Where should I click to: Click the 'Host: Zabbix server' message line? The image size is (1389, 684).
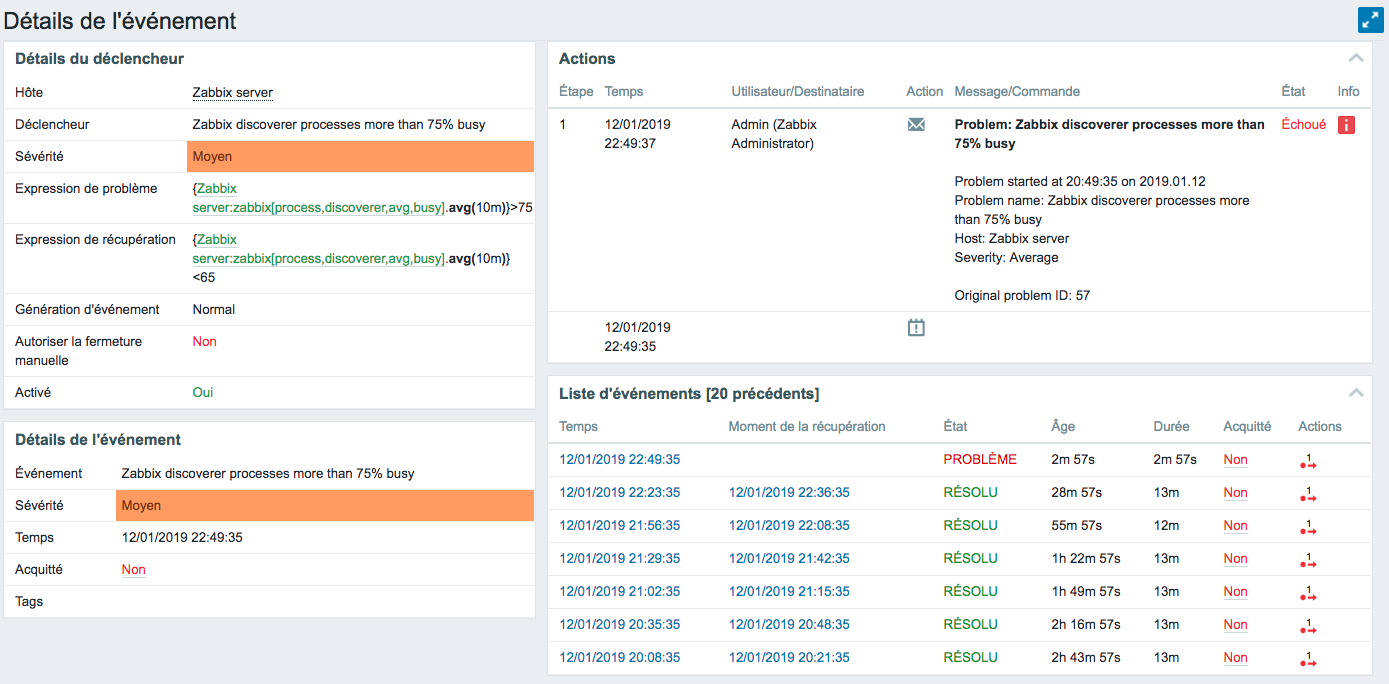point(1012,239)
